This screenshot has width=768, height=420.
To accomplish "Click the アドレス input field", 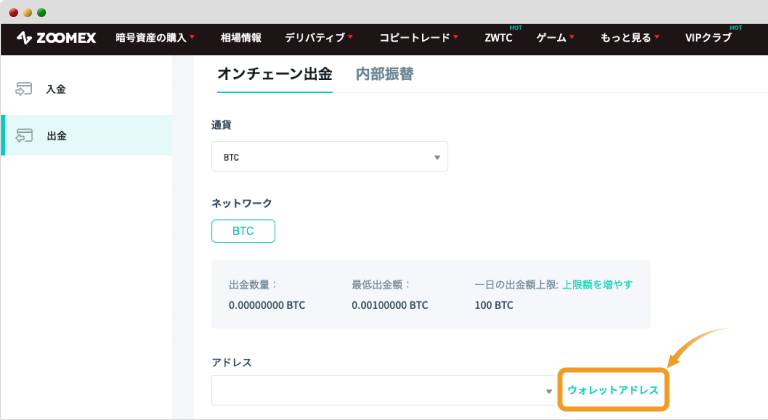I will (375, 390).
